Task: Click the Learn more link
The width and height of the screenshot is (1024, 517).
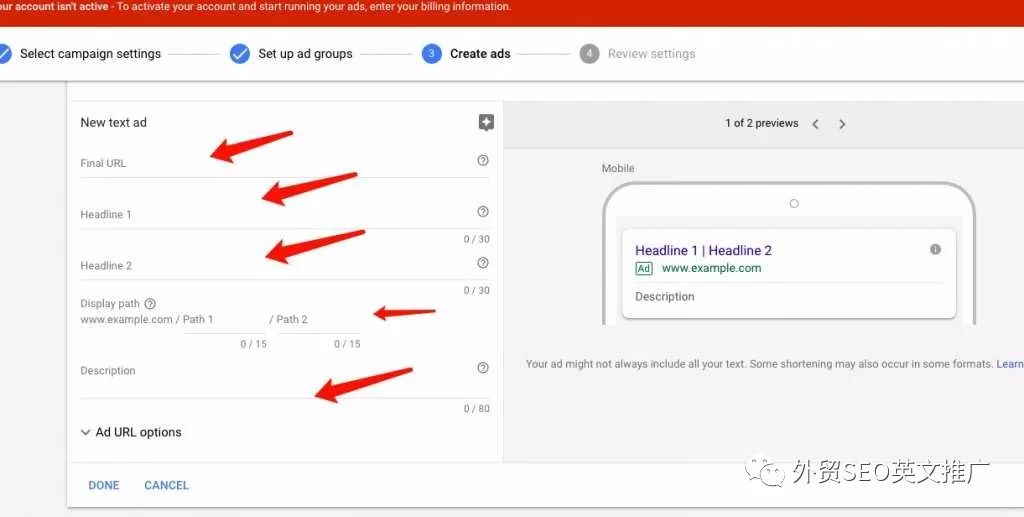Action: click(x=1010, y=364)
